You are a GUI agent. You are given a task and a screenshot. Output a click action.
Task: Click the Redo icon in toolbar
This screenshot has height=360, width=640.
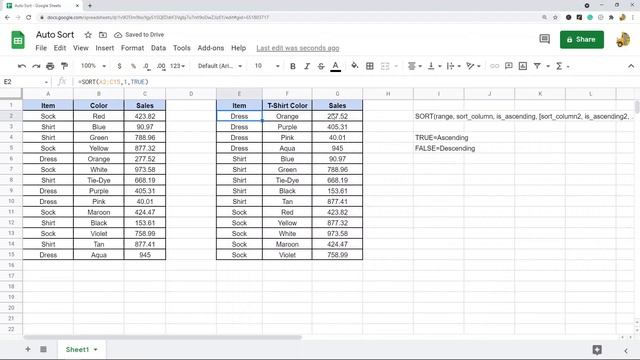tap(36, 66)
